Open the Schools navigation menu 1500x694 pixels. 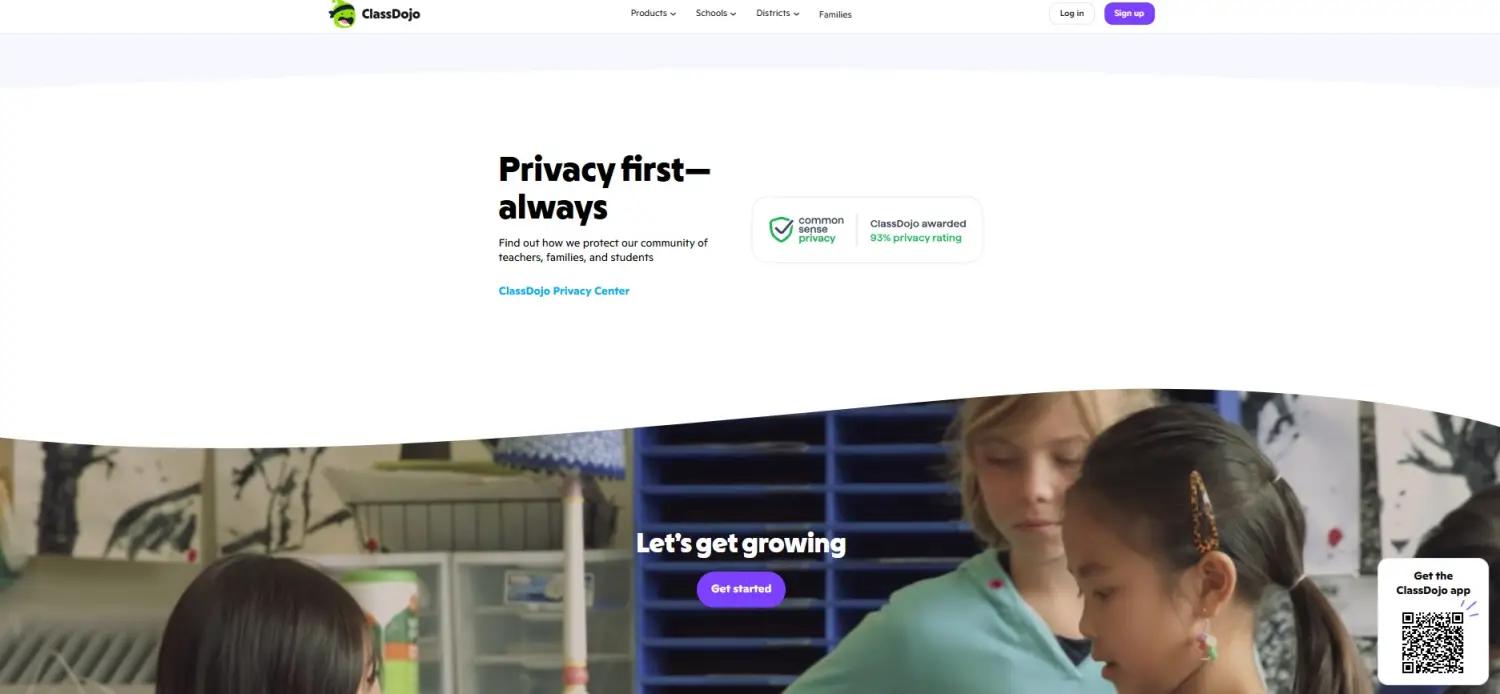click(716, 14)
